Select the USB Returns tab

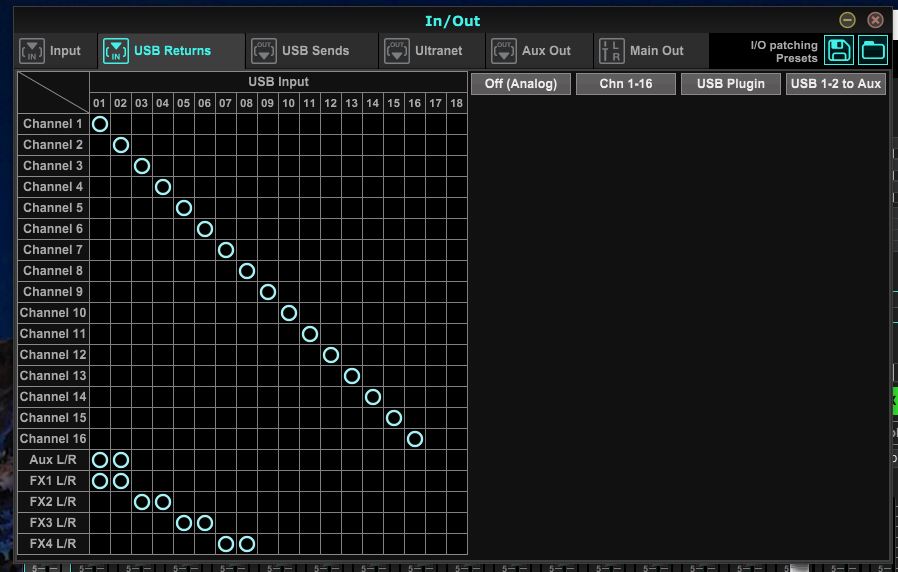click(x=171, y=51)
